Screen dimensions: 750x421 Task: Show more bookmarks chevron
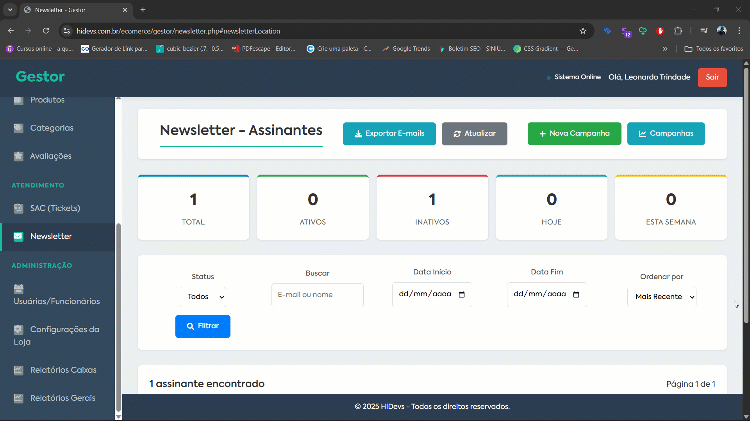[x=665, y=49]
